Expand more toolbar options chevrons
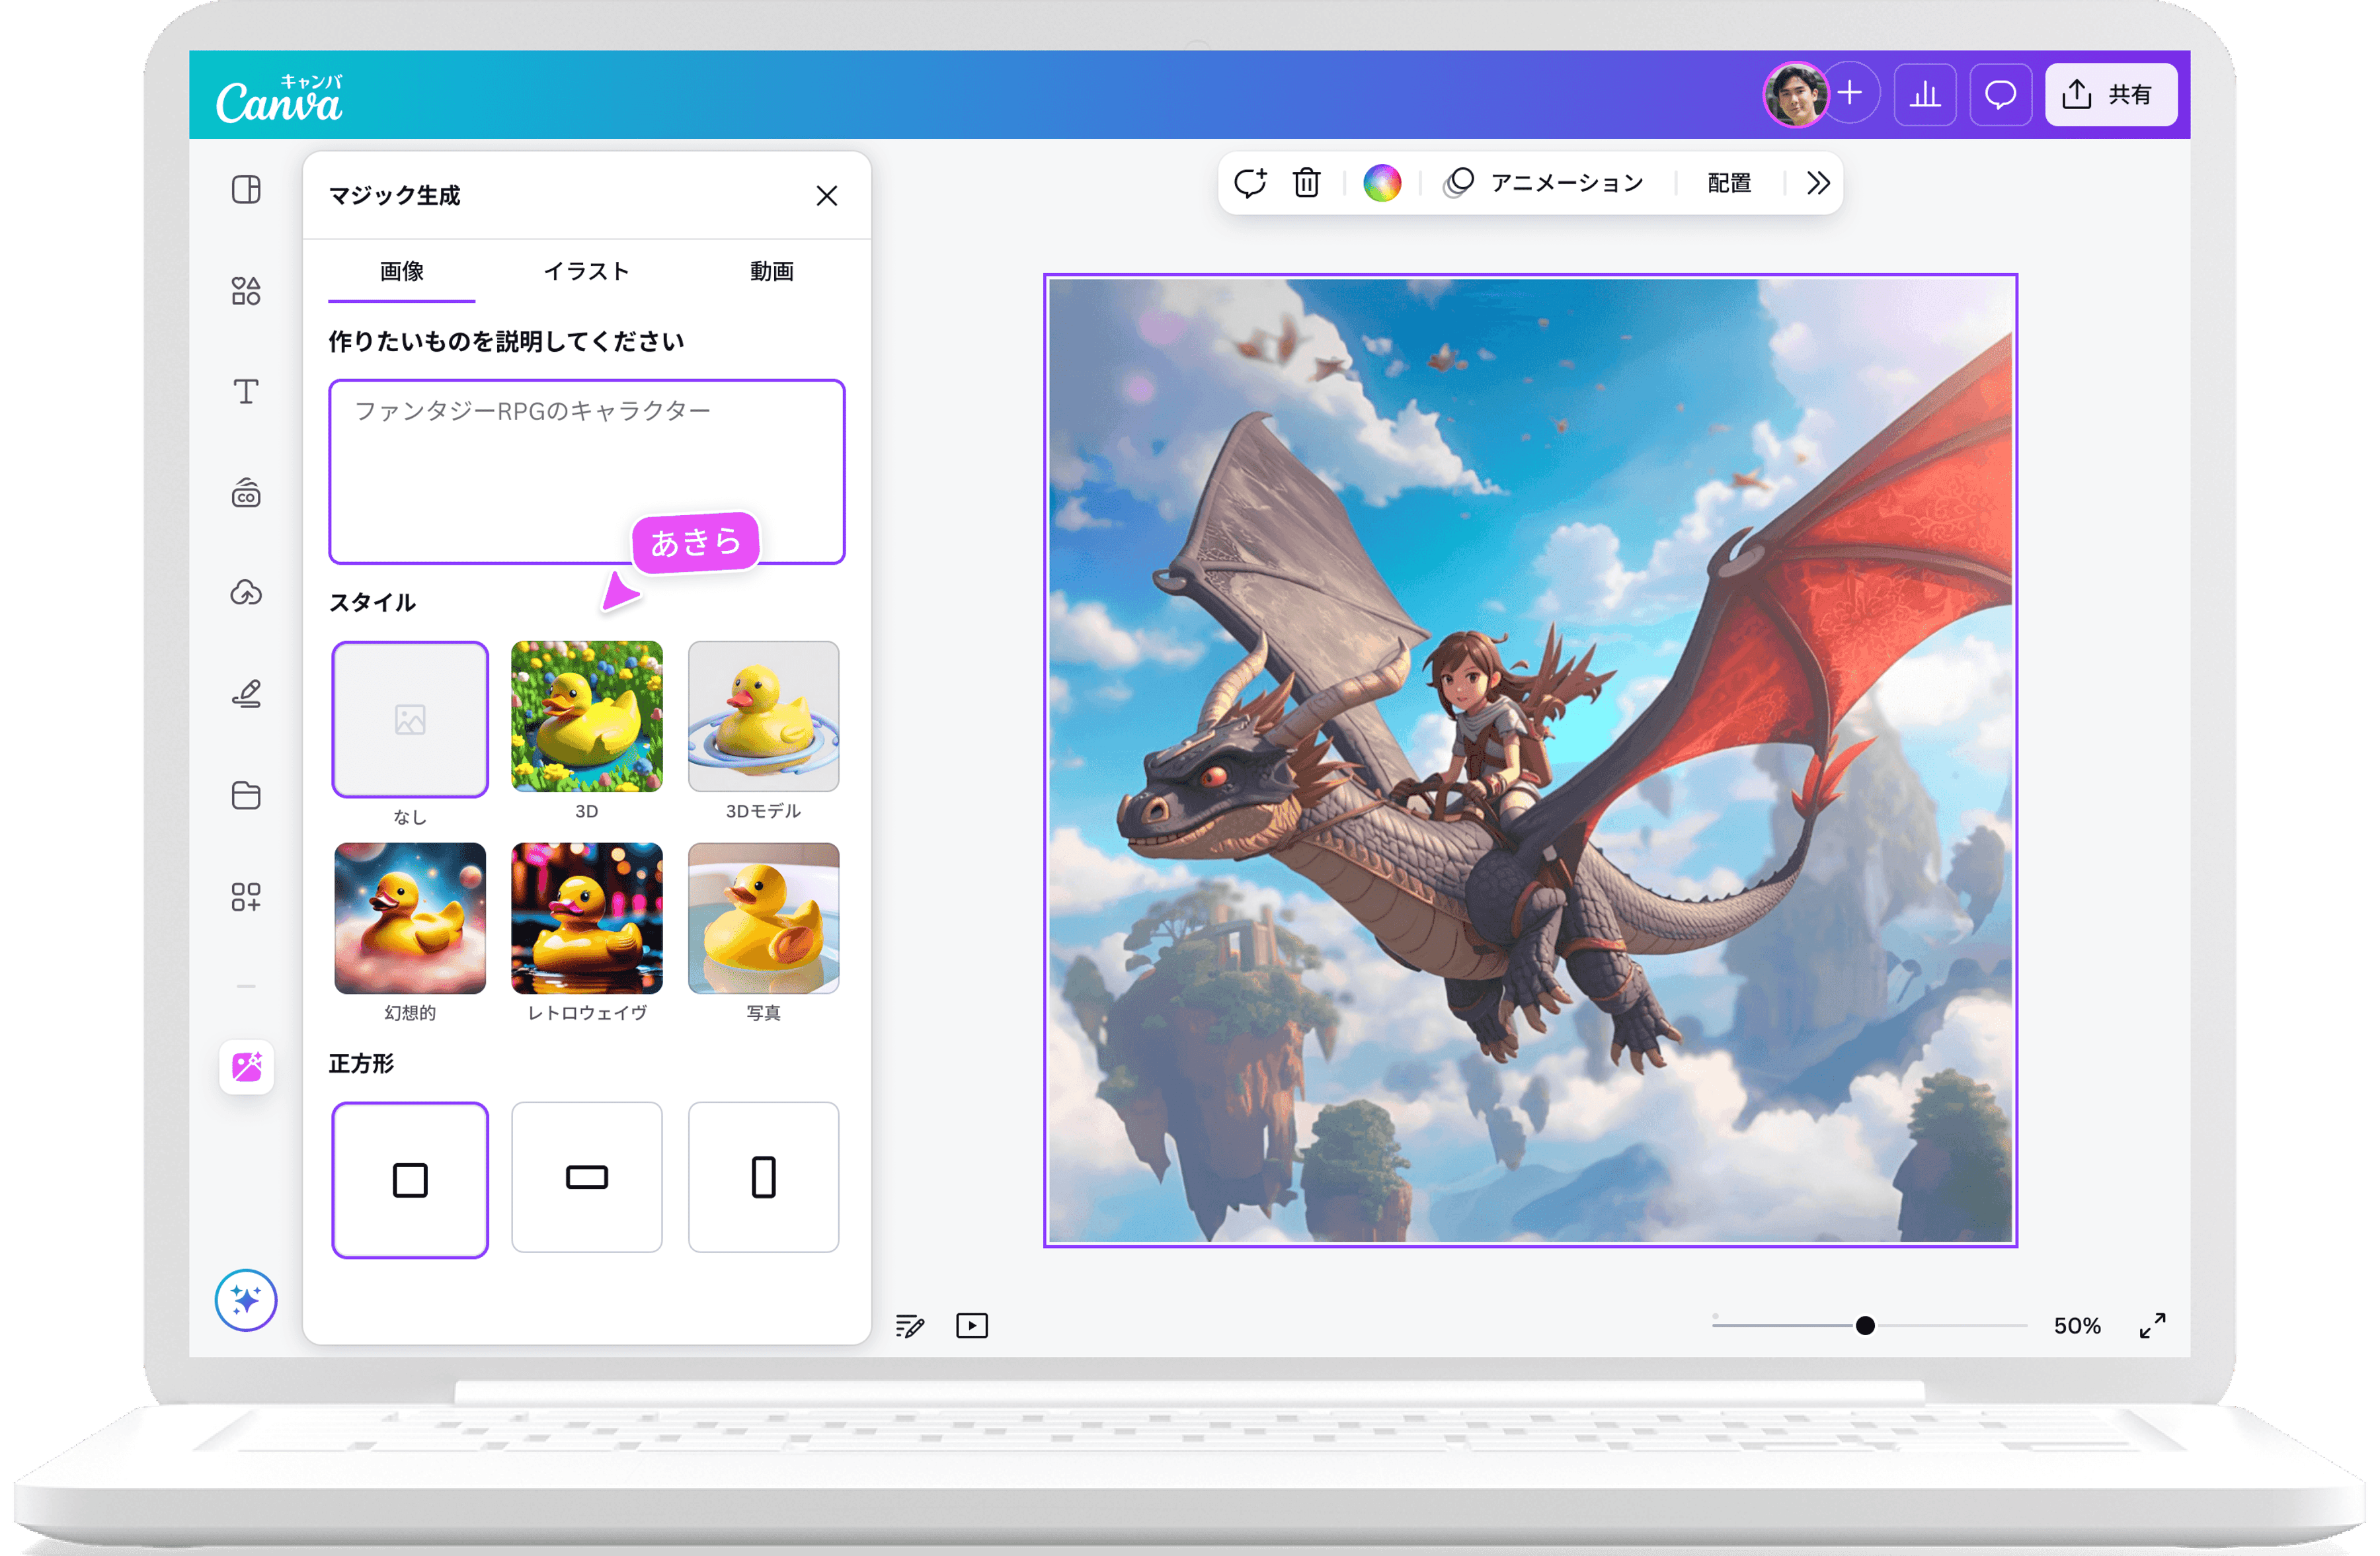Viewport: 2380px width, 1556px height. pyautogui.click(x=1819, y=183)
